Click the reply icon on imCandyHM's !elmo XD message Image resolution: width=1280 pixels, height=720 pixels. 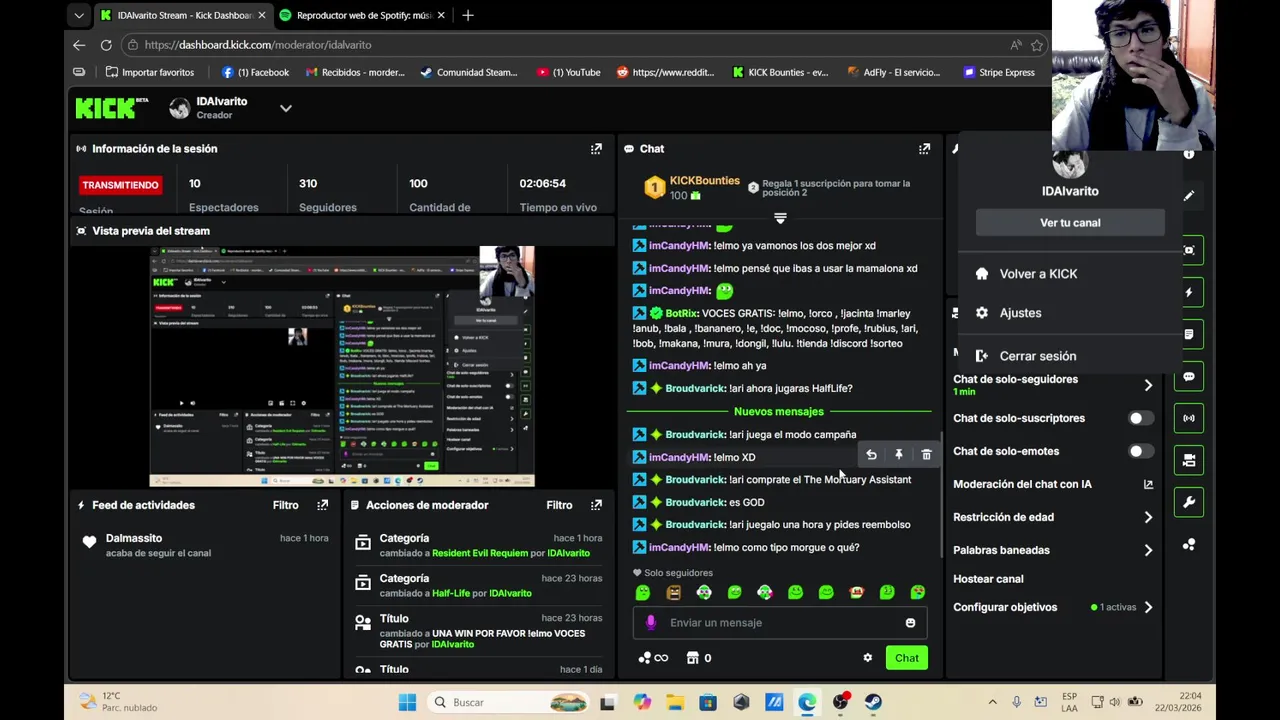871,455
